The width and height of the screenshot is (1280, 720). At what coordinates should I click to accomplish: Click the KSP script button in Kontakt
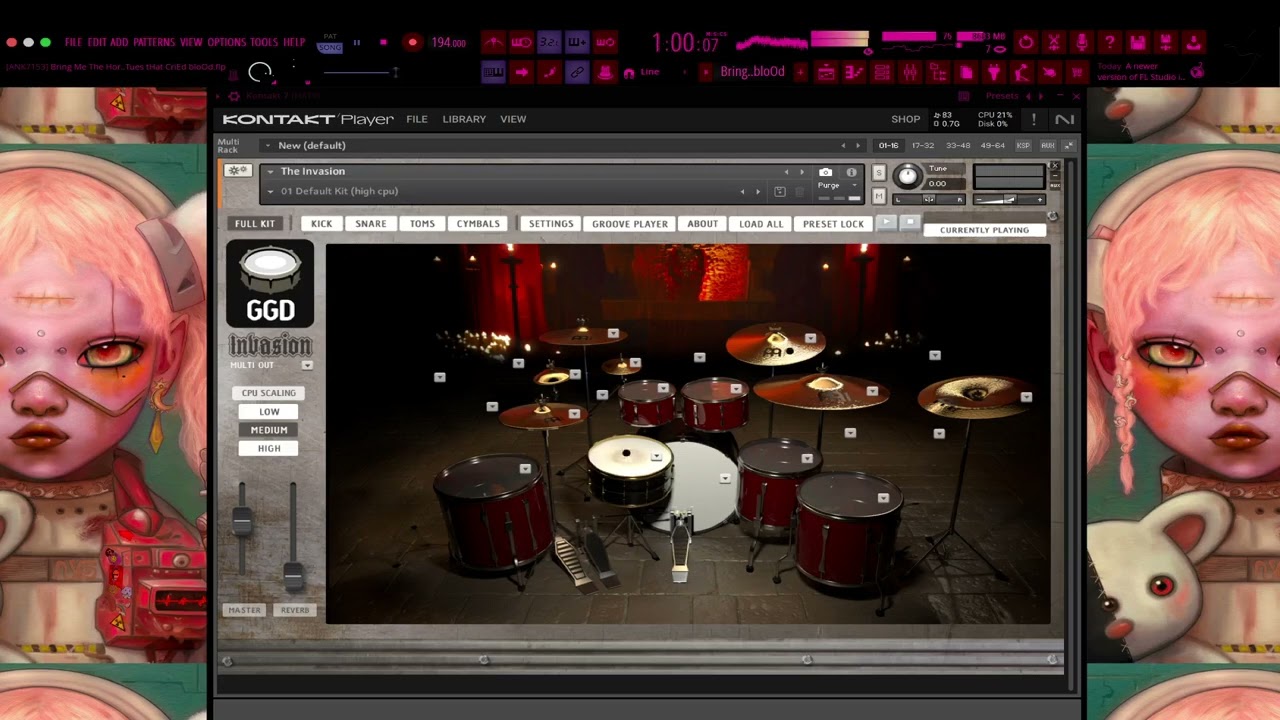coord(1023,145)
